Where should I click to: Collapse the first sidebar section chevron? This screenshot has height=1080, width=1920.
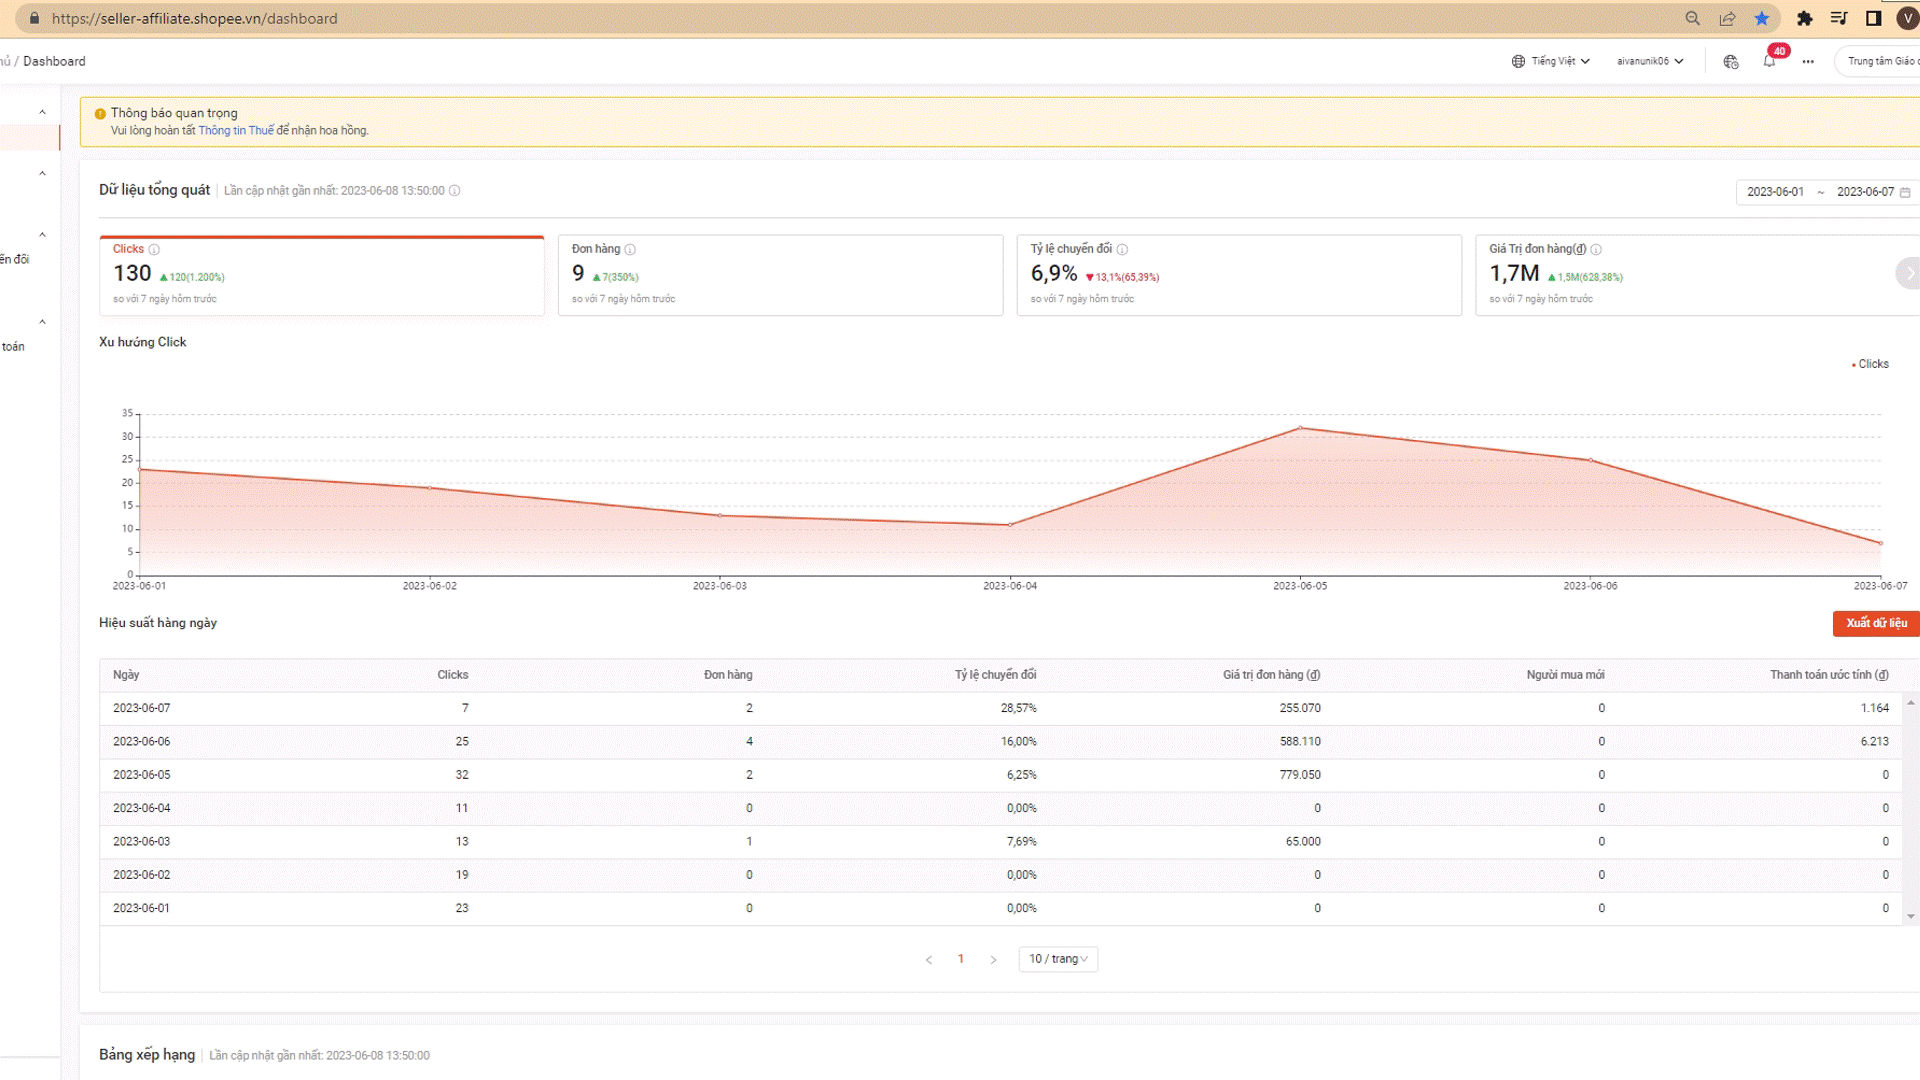[42, 112]
